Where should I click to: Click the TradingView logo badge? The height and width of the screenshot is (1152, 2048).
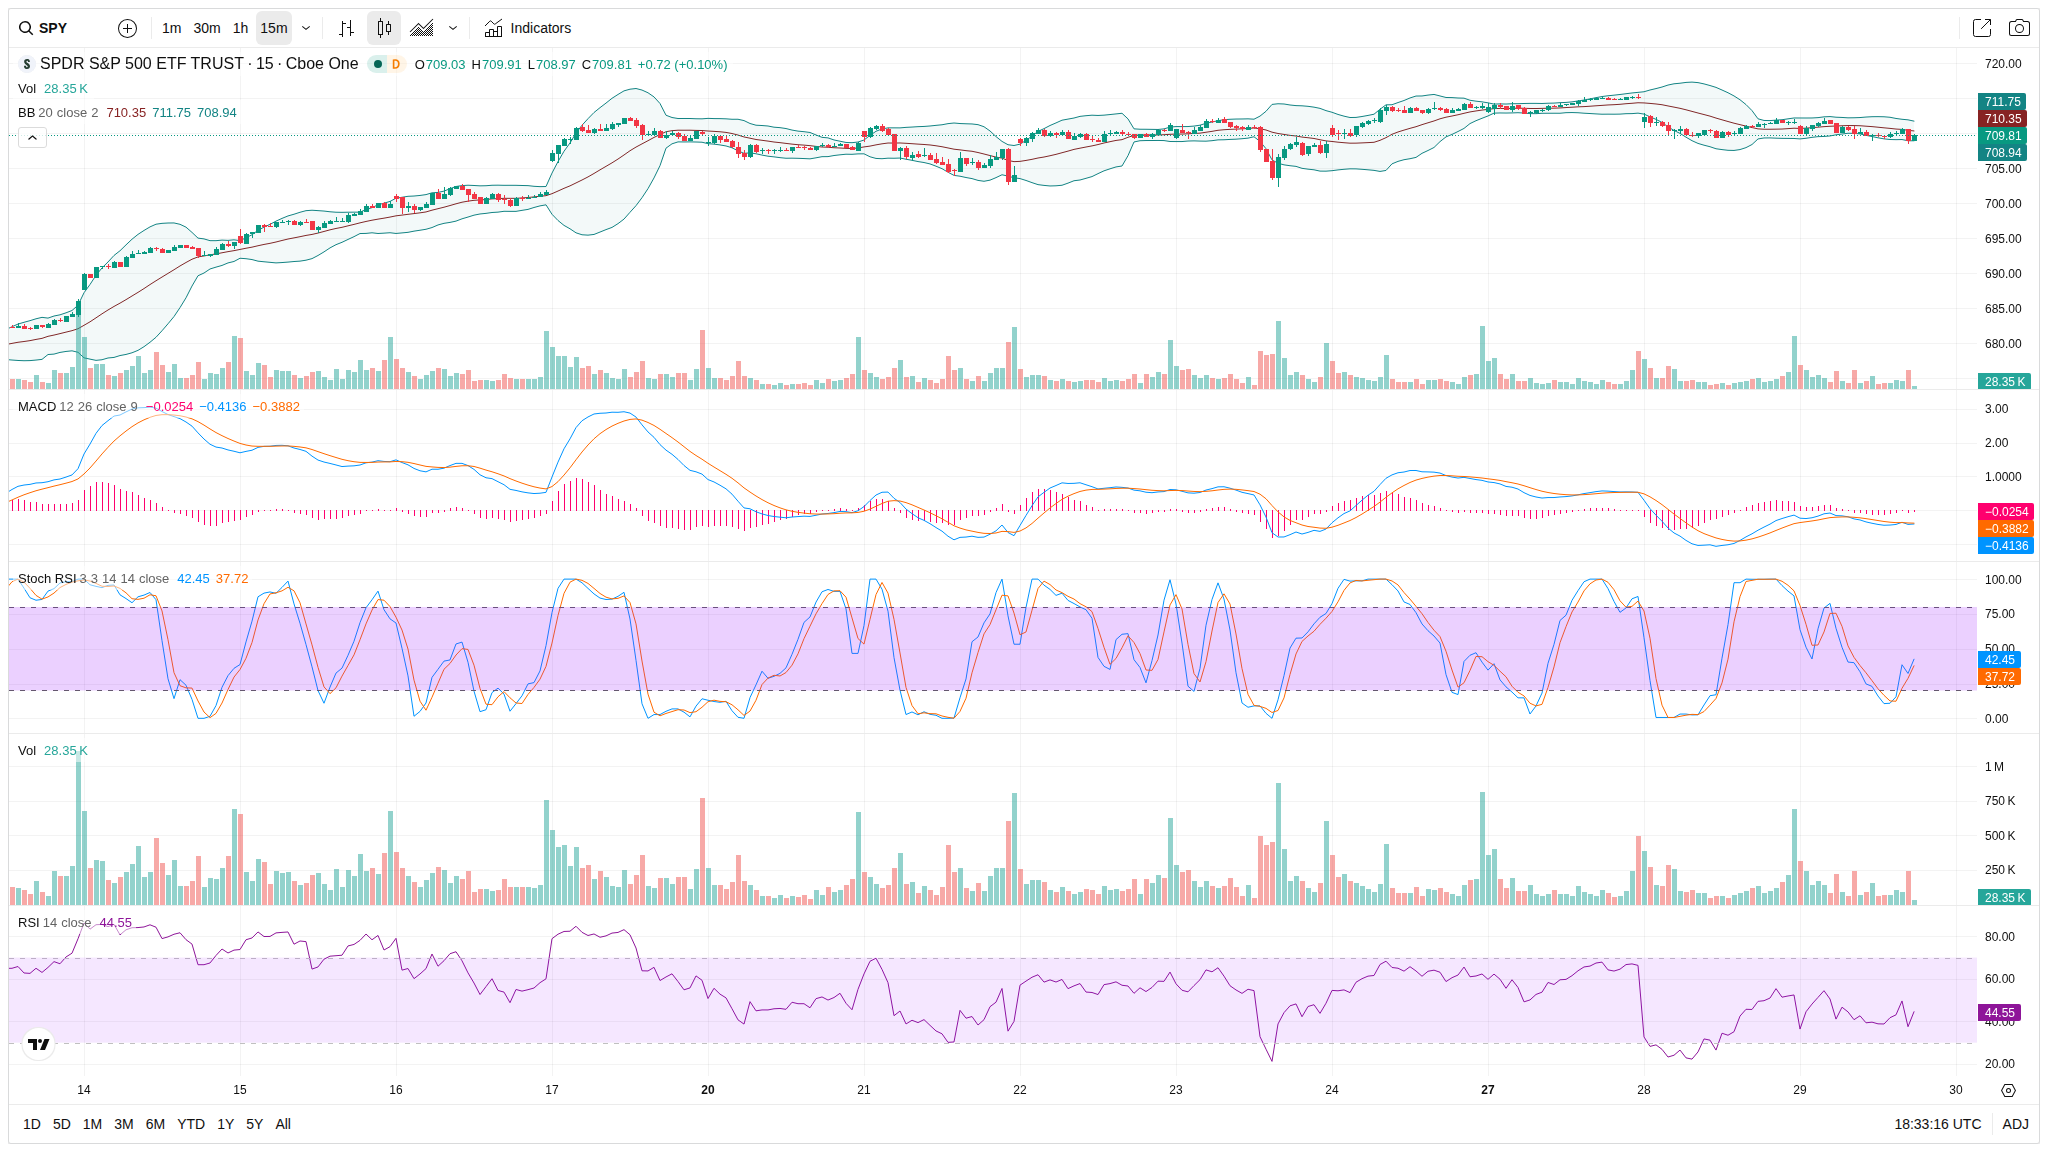pos(39,1044)
